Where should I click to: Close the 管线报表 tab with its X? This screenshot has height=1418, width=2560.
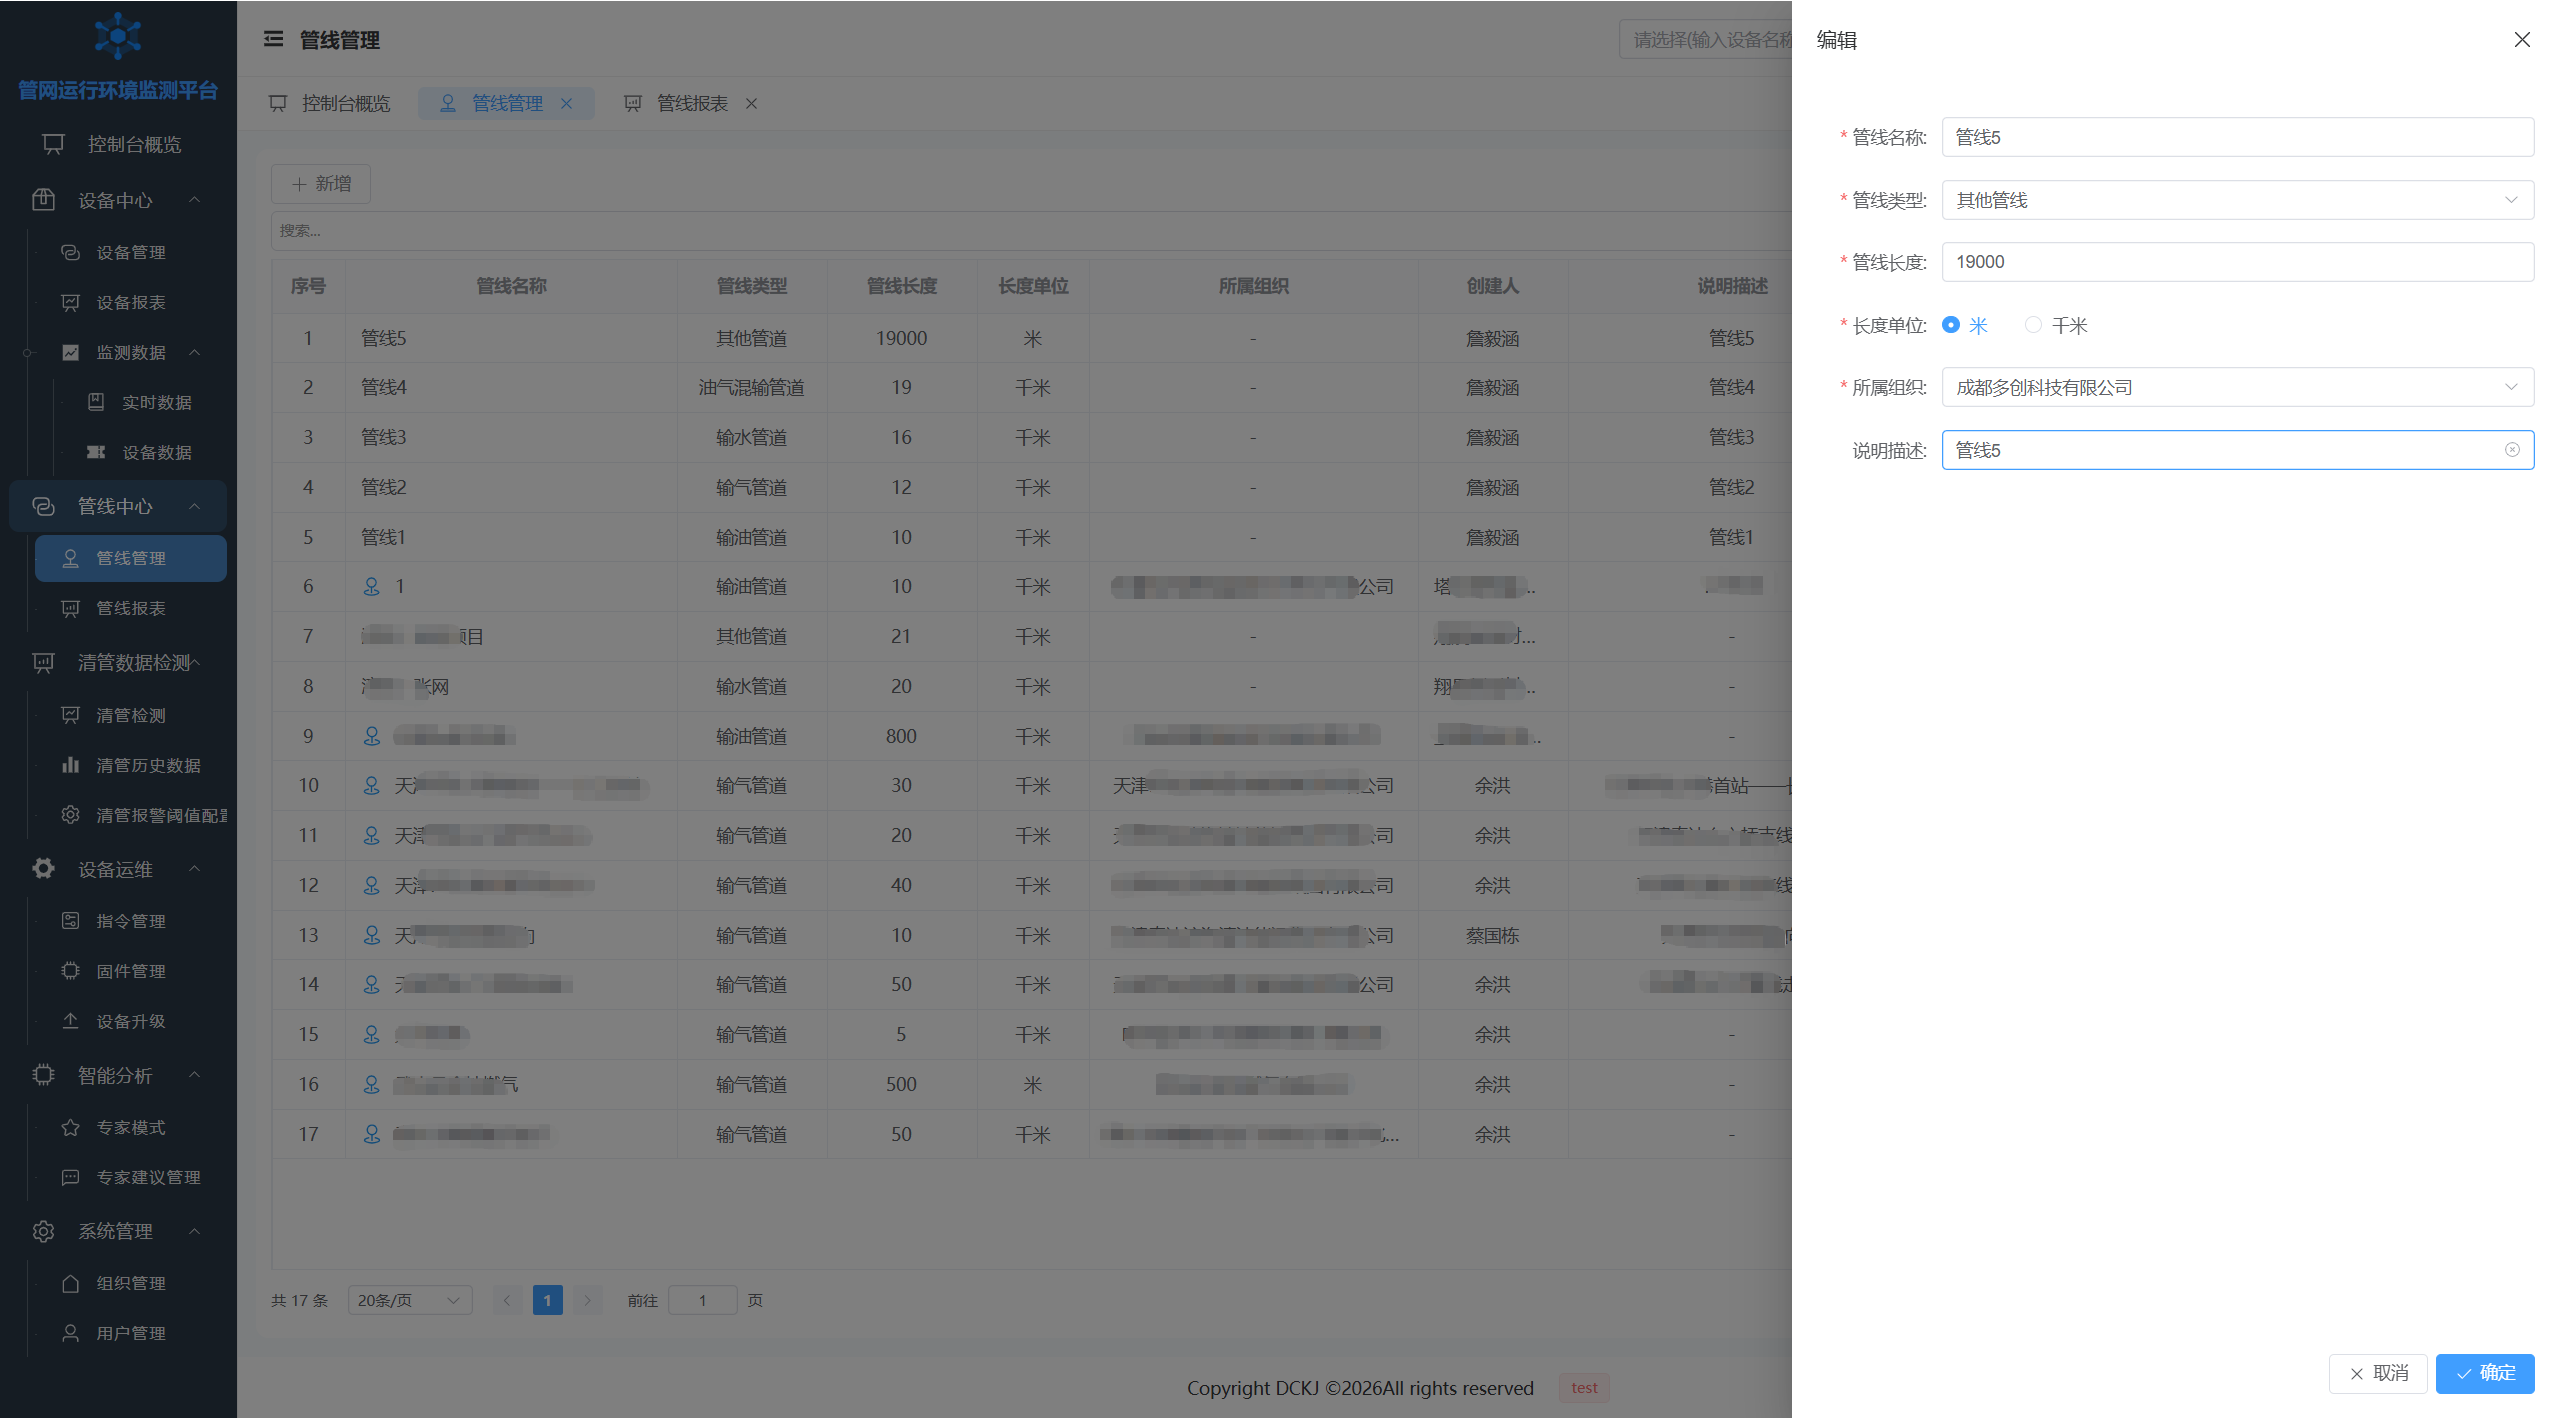(x=751, y=103)
